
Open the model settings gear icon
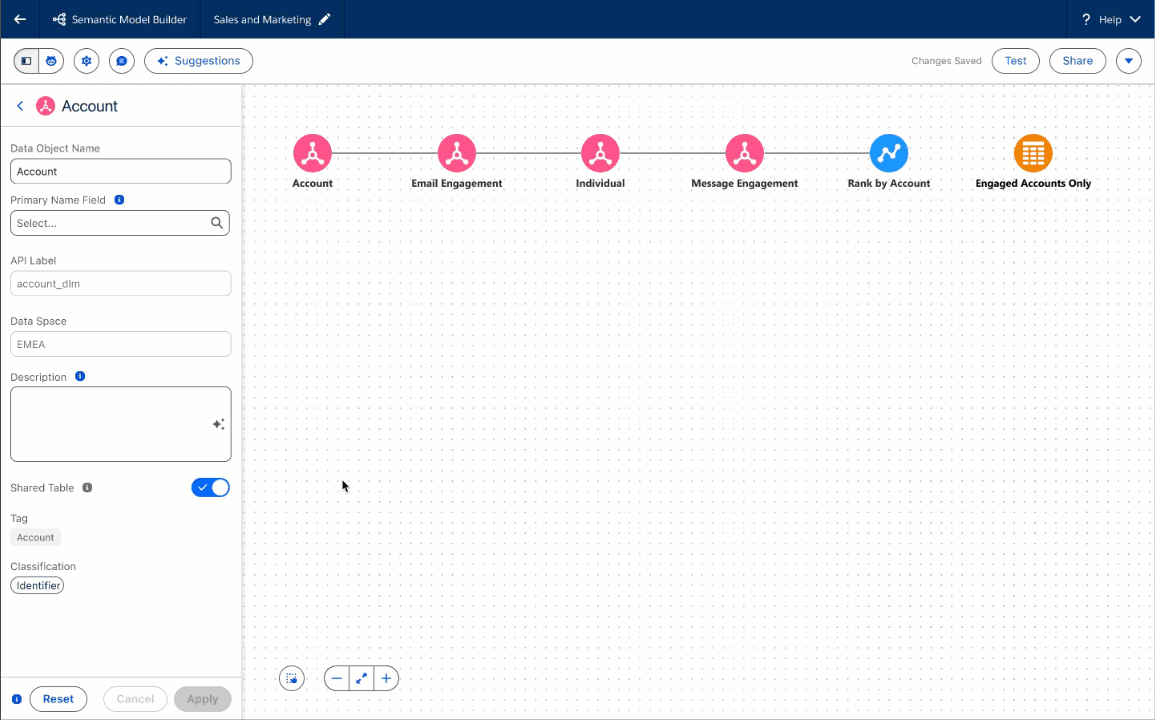pyautogui.click(x=87, y=61)
